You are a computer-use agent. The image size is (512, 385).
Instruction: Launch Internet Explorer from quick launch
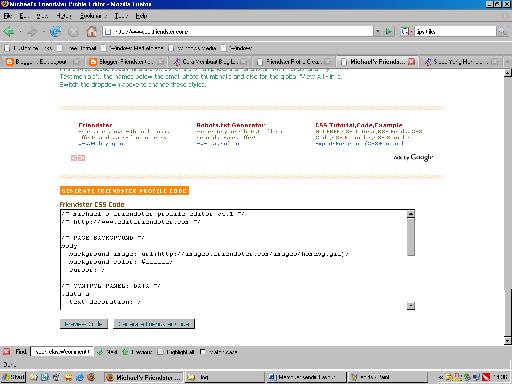click(x=79, y=377)
